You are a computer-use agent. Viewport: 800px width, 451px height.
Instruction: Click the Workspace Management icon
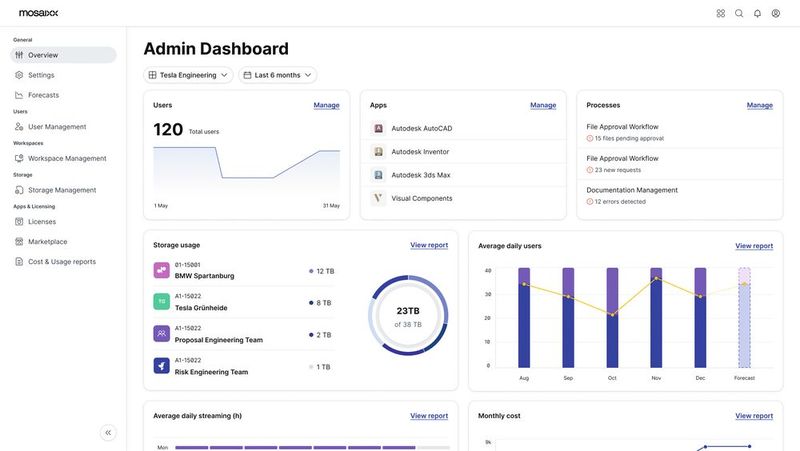19,158
